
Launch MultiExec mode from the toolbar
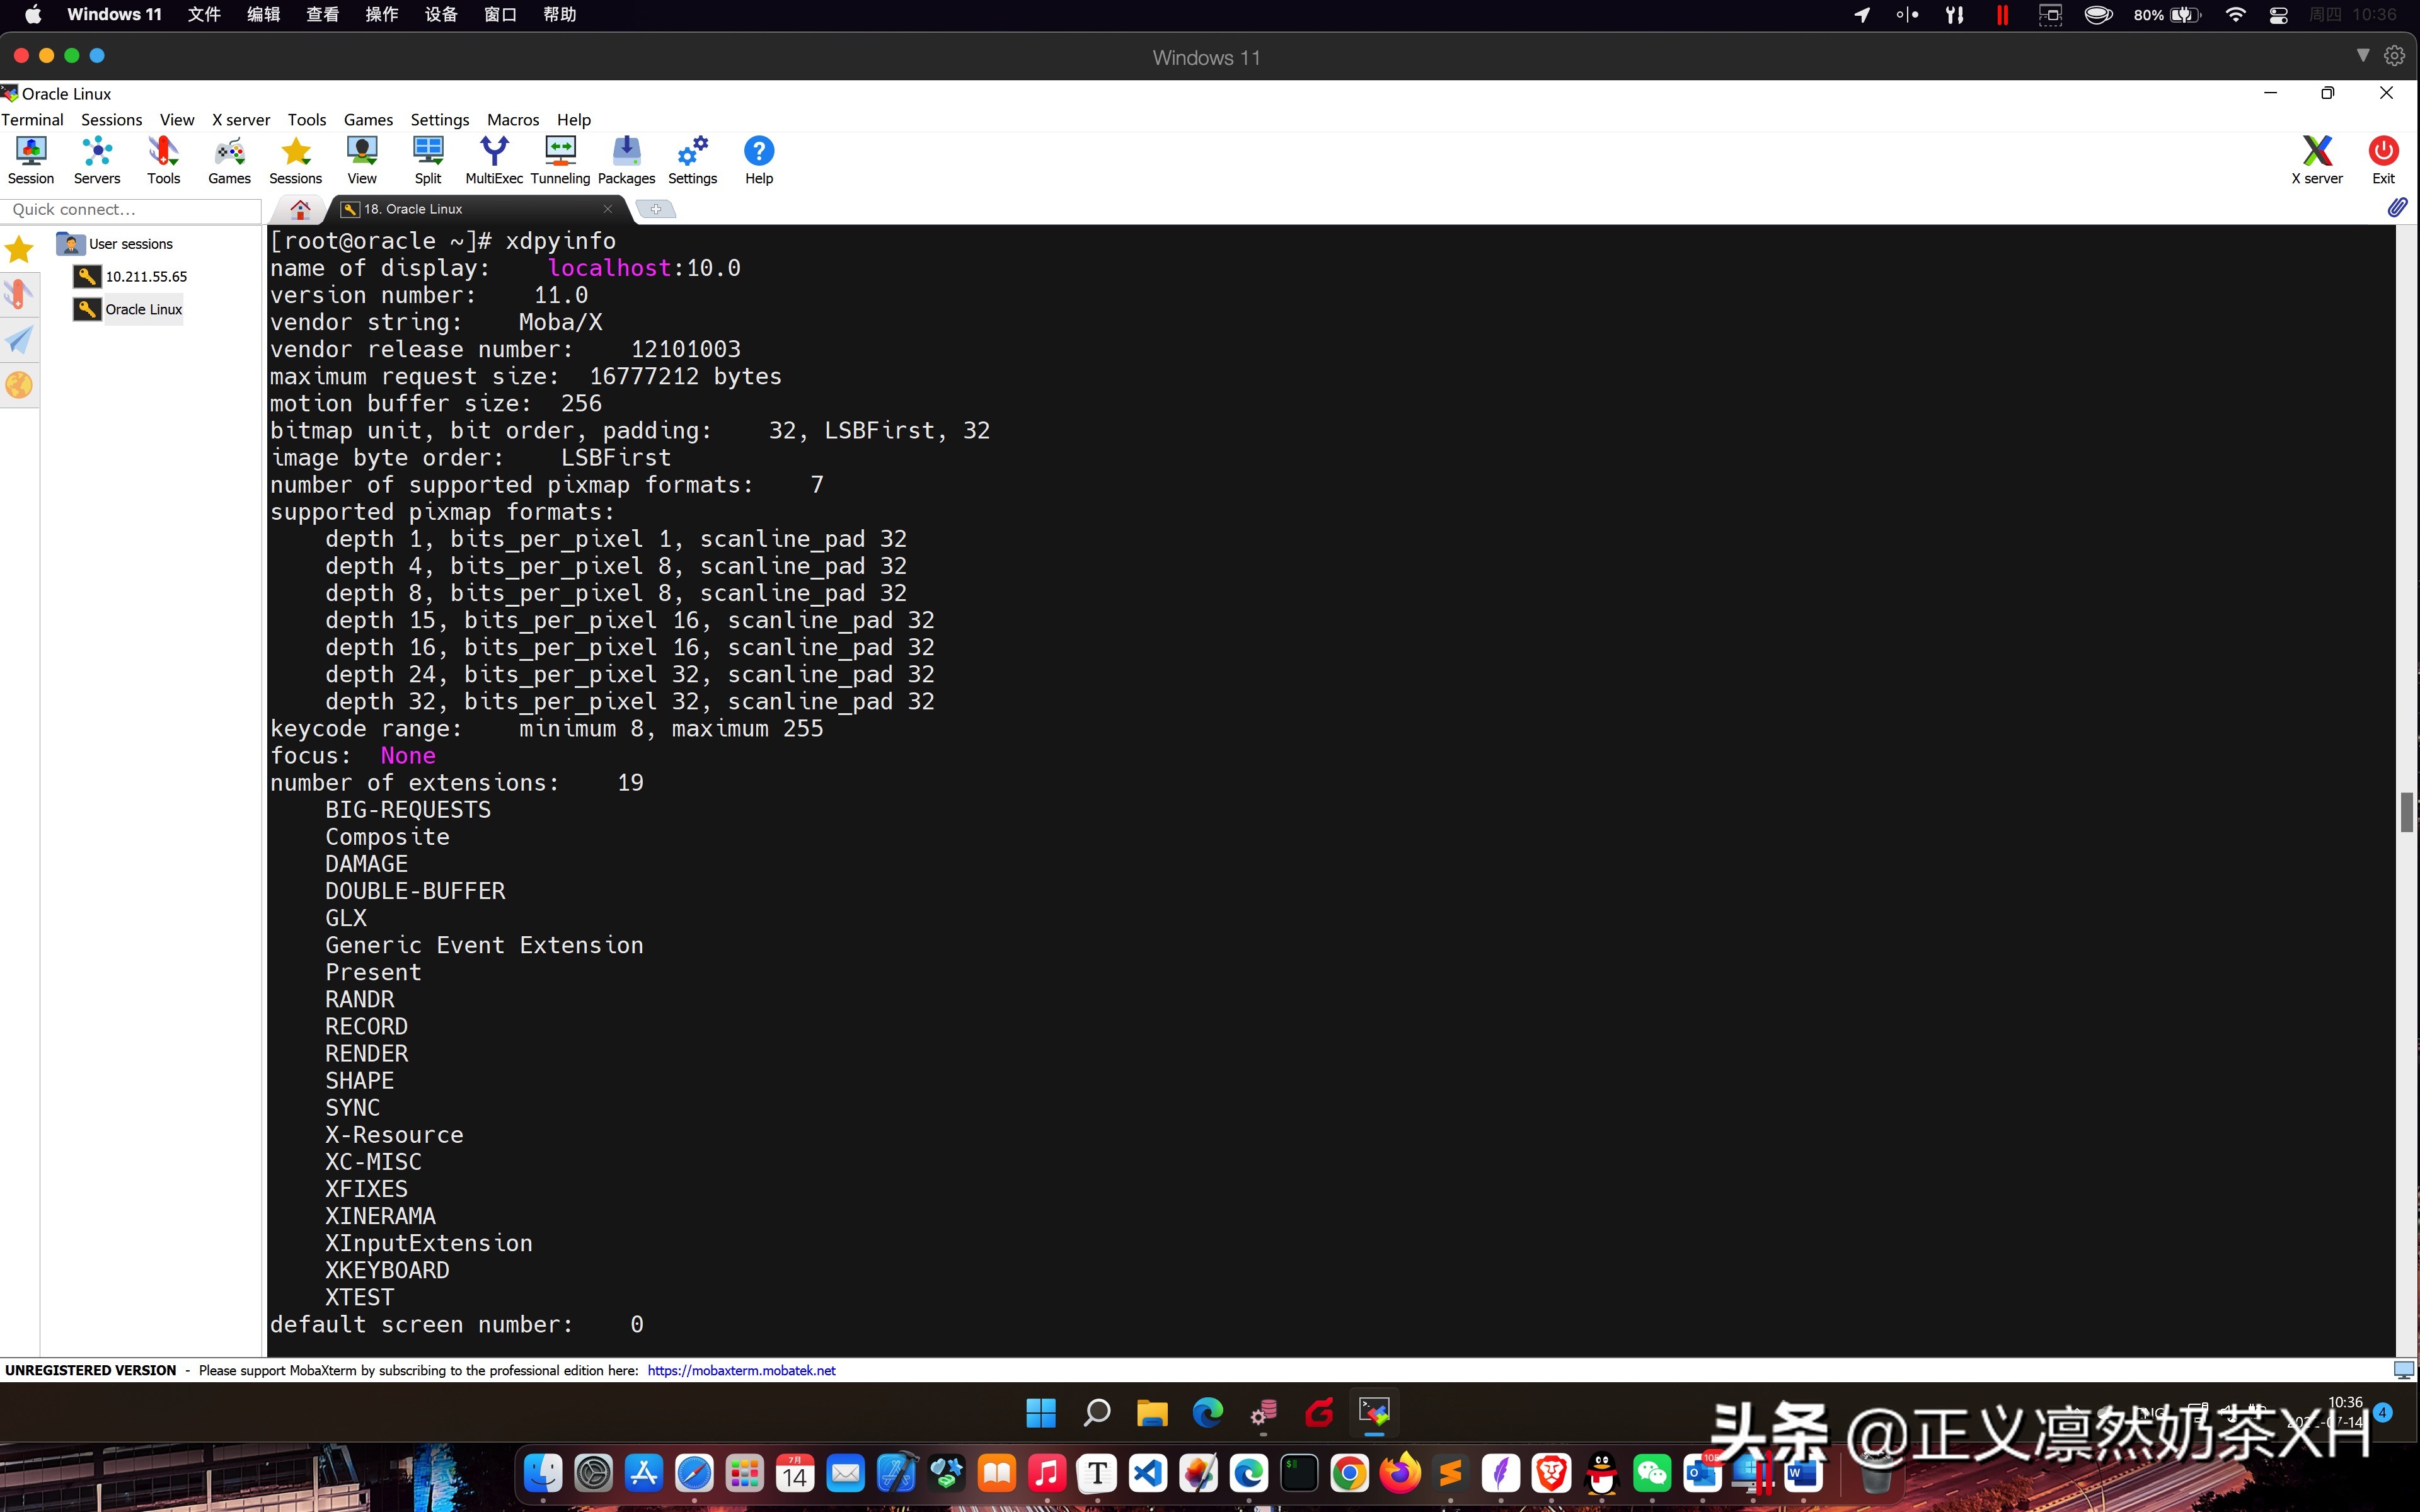coord(494,158)
